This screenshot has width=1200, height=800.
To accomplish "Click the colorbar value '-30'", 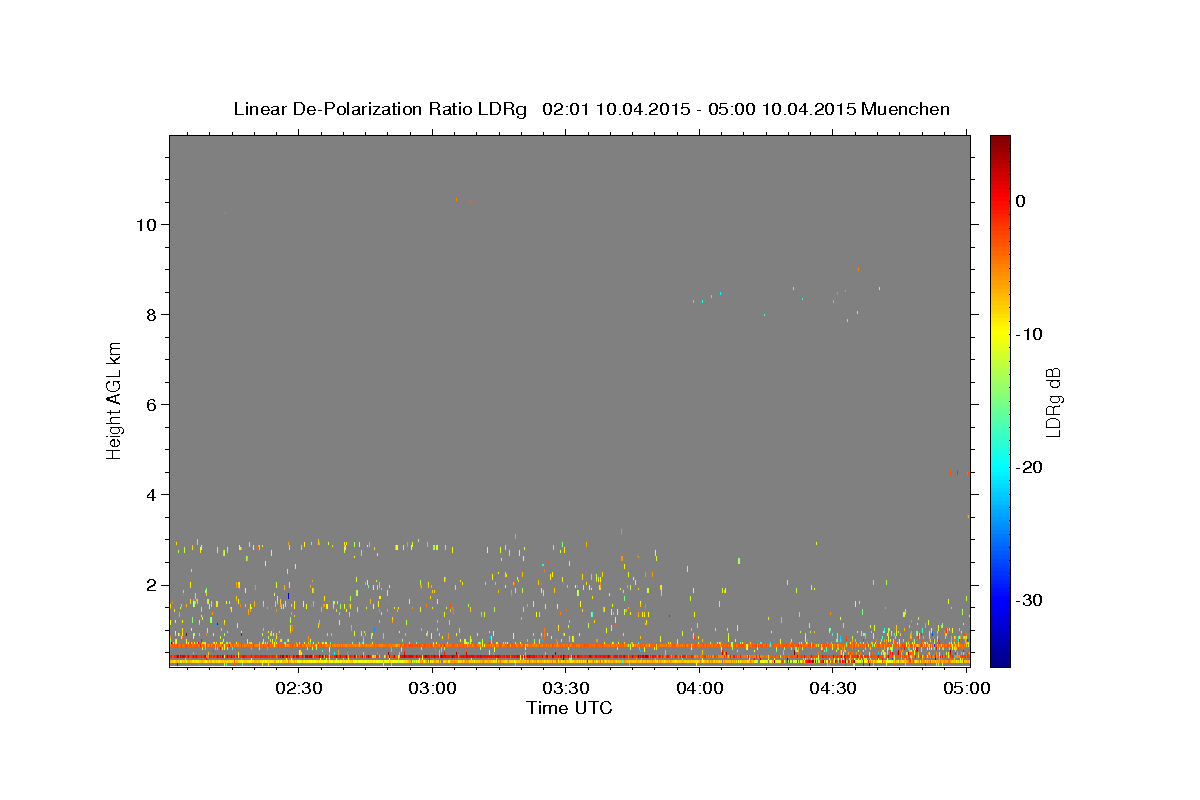I will tap(1030, 600).
